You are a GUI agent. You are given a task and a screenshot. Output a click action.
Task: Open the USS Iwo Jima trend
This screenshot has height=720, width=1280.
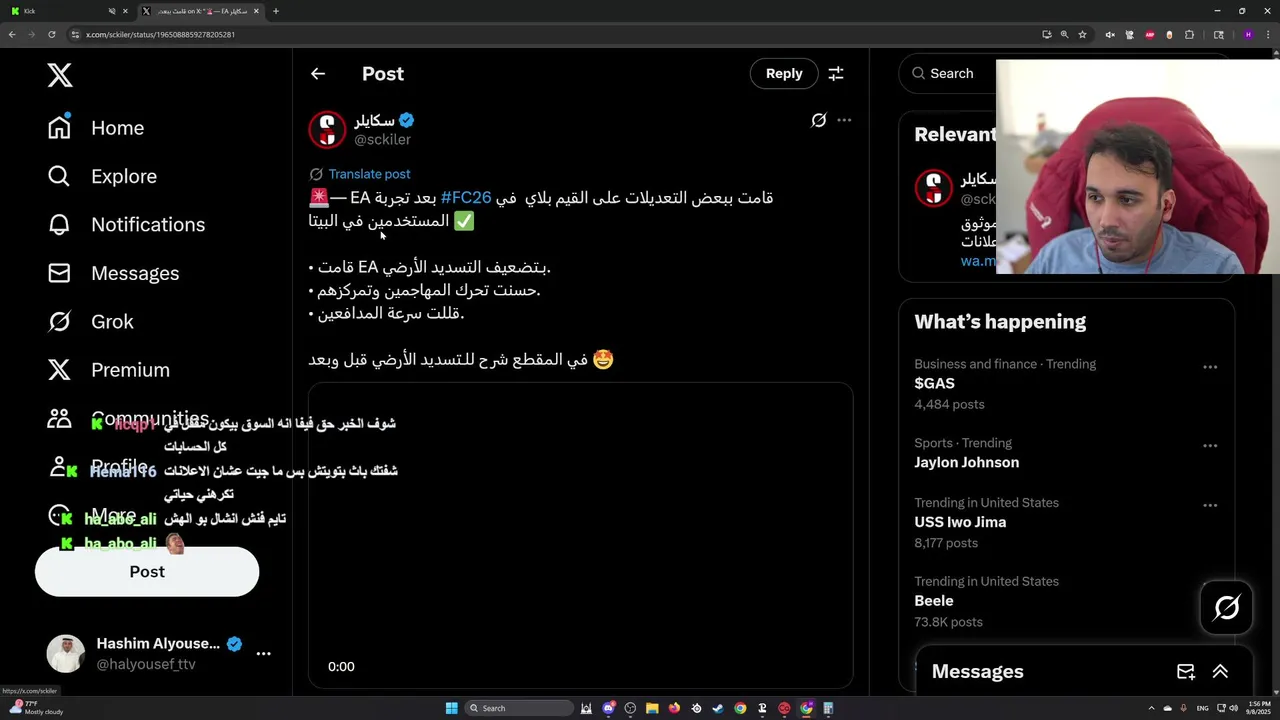(960, 522)
